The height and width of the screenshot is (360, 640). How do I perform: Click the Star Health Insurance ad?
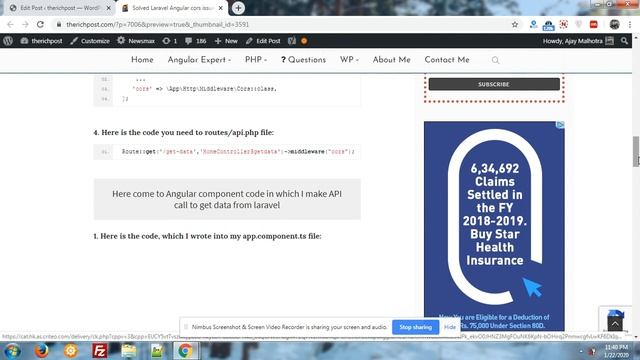494,226
